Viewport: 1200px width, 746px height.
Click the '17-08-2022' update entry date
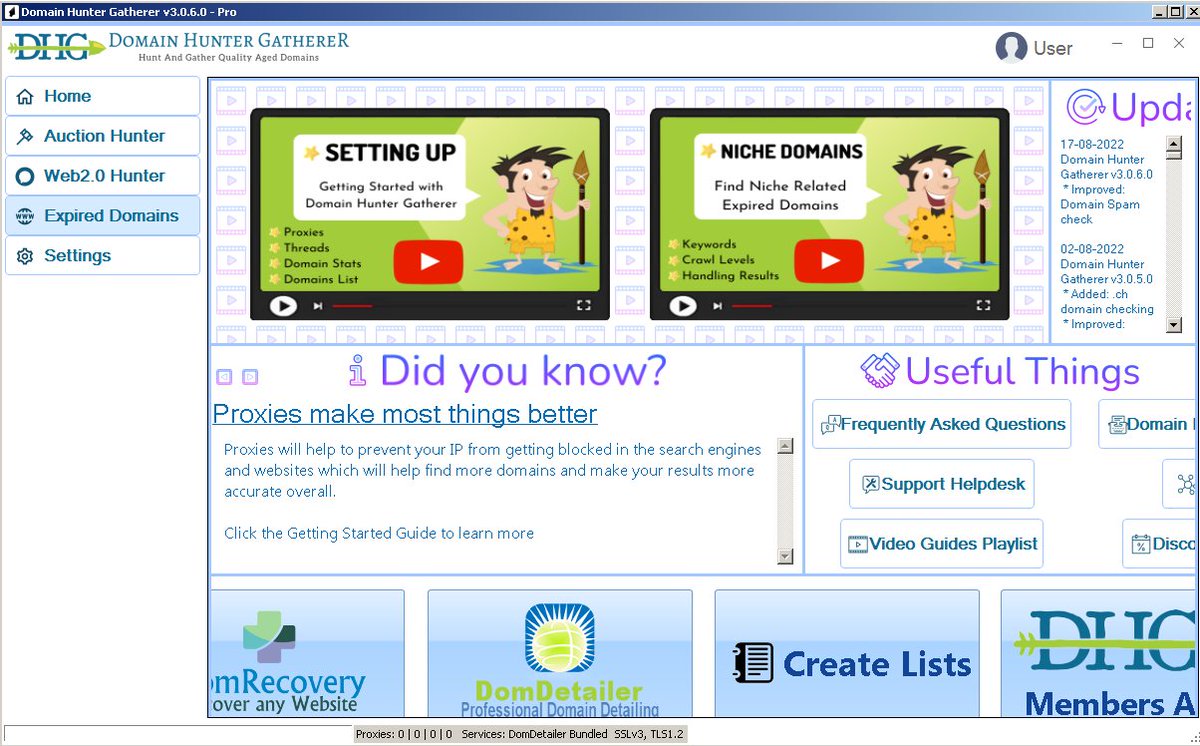(1092, 144)
